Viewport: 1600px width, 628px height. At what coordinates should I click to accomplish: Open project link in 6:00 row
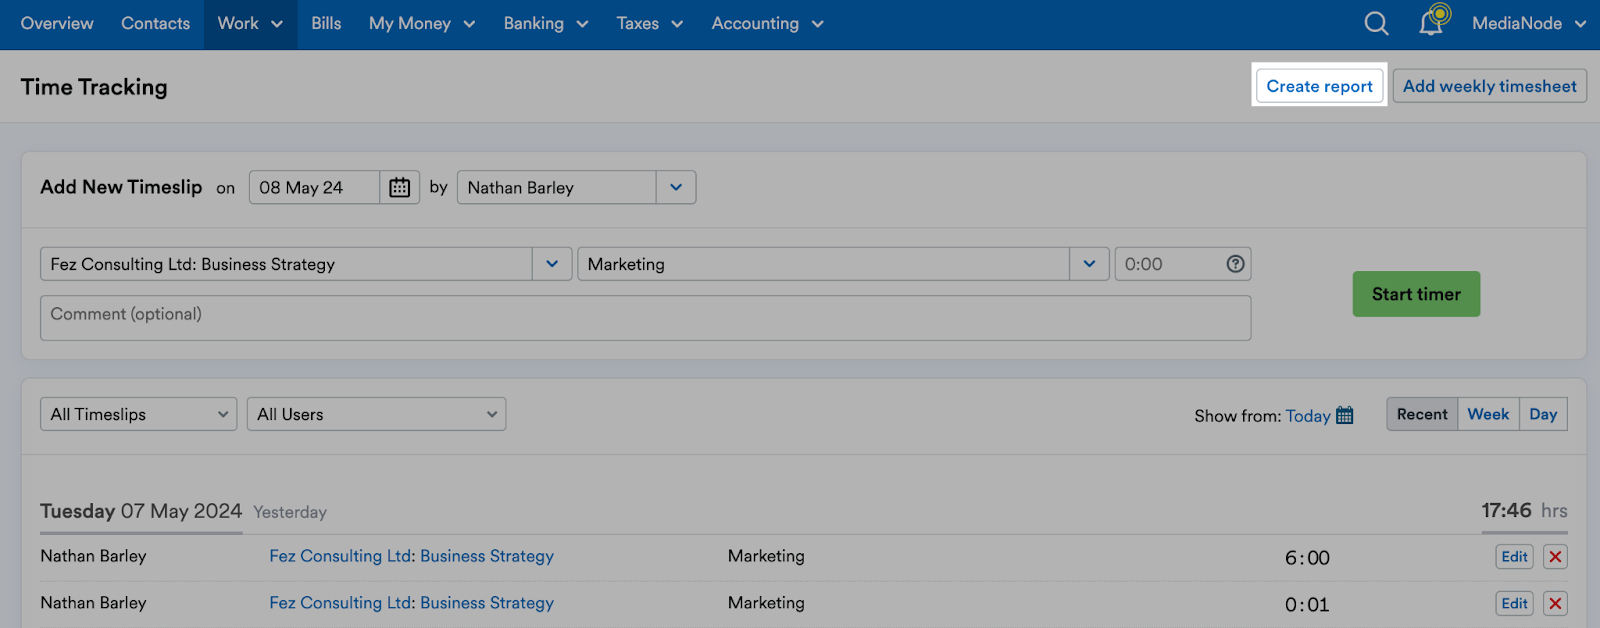point(411,556)
